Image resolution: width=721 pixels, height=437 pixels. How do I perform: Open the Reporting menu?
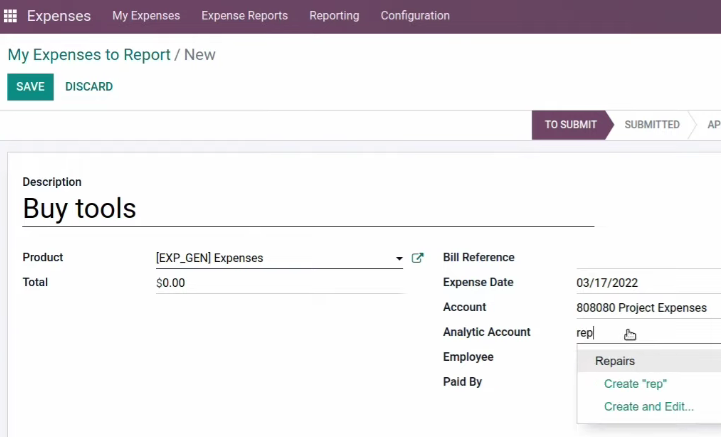coord(334,16)
